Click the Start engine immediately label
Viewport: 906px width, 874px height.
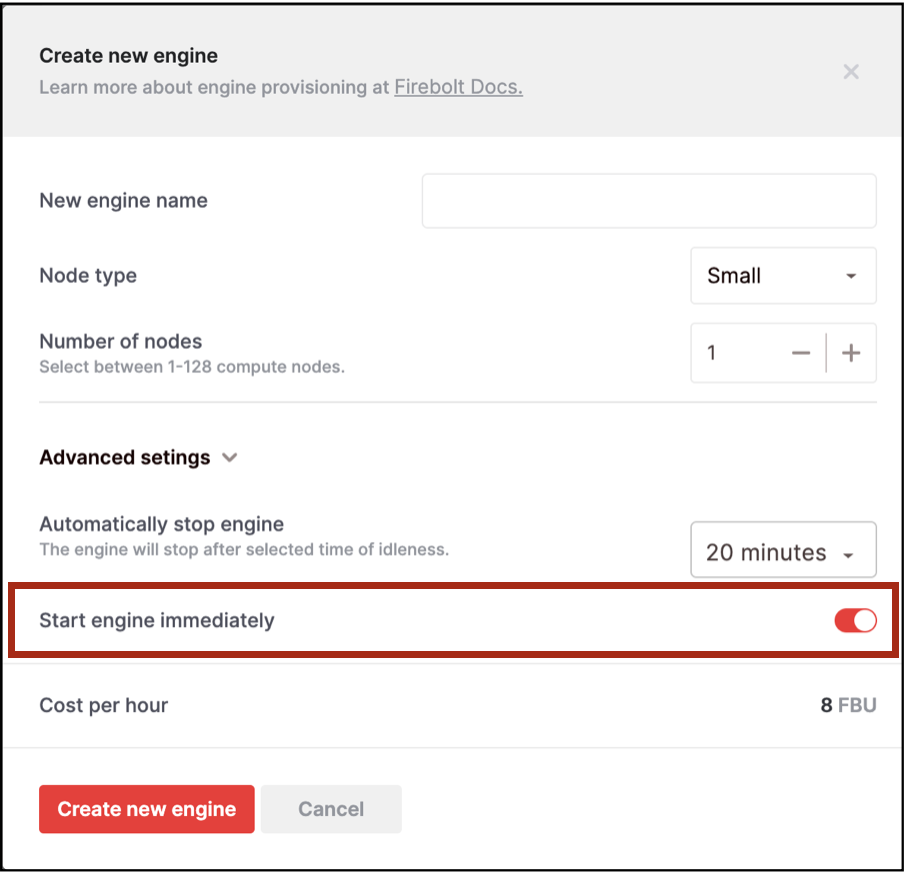[x=156, y=621]
